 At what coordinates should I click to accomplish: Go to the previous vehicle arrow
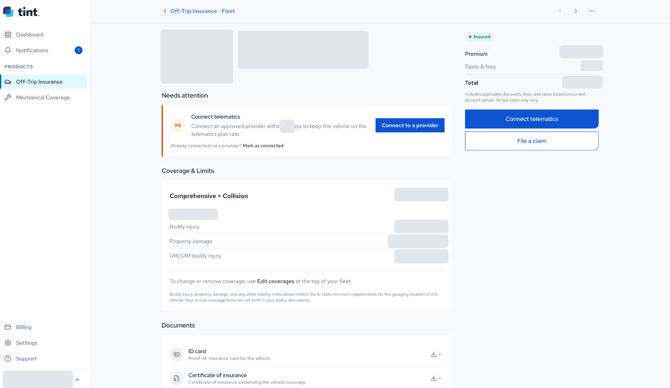[x=560, y=11]
